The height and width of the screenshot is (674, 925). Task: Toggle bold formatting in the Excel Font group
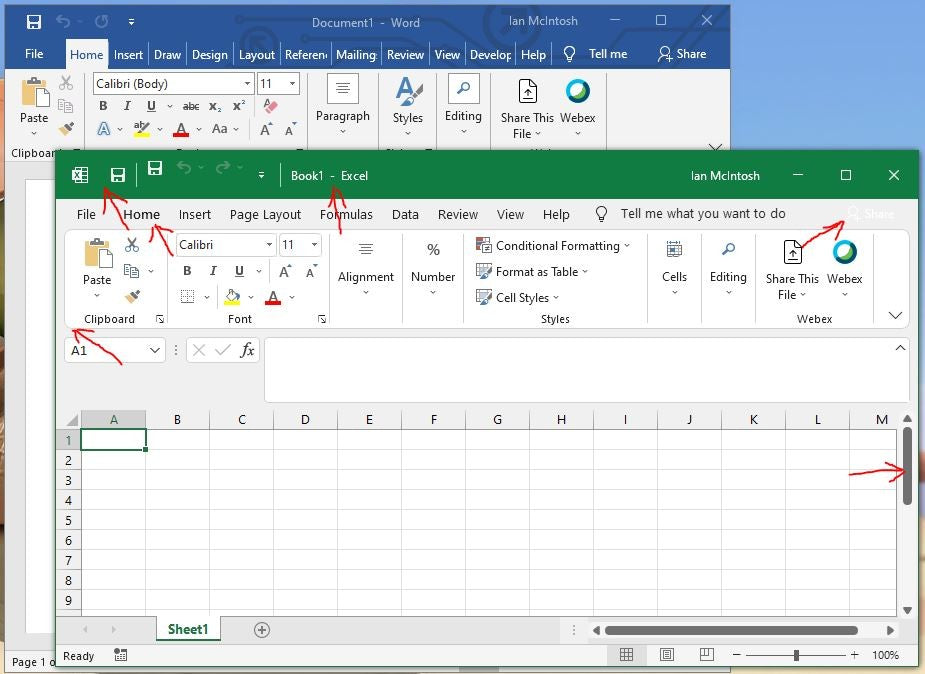point(186,270)
